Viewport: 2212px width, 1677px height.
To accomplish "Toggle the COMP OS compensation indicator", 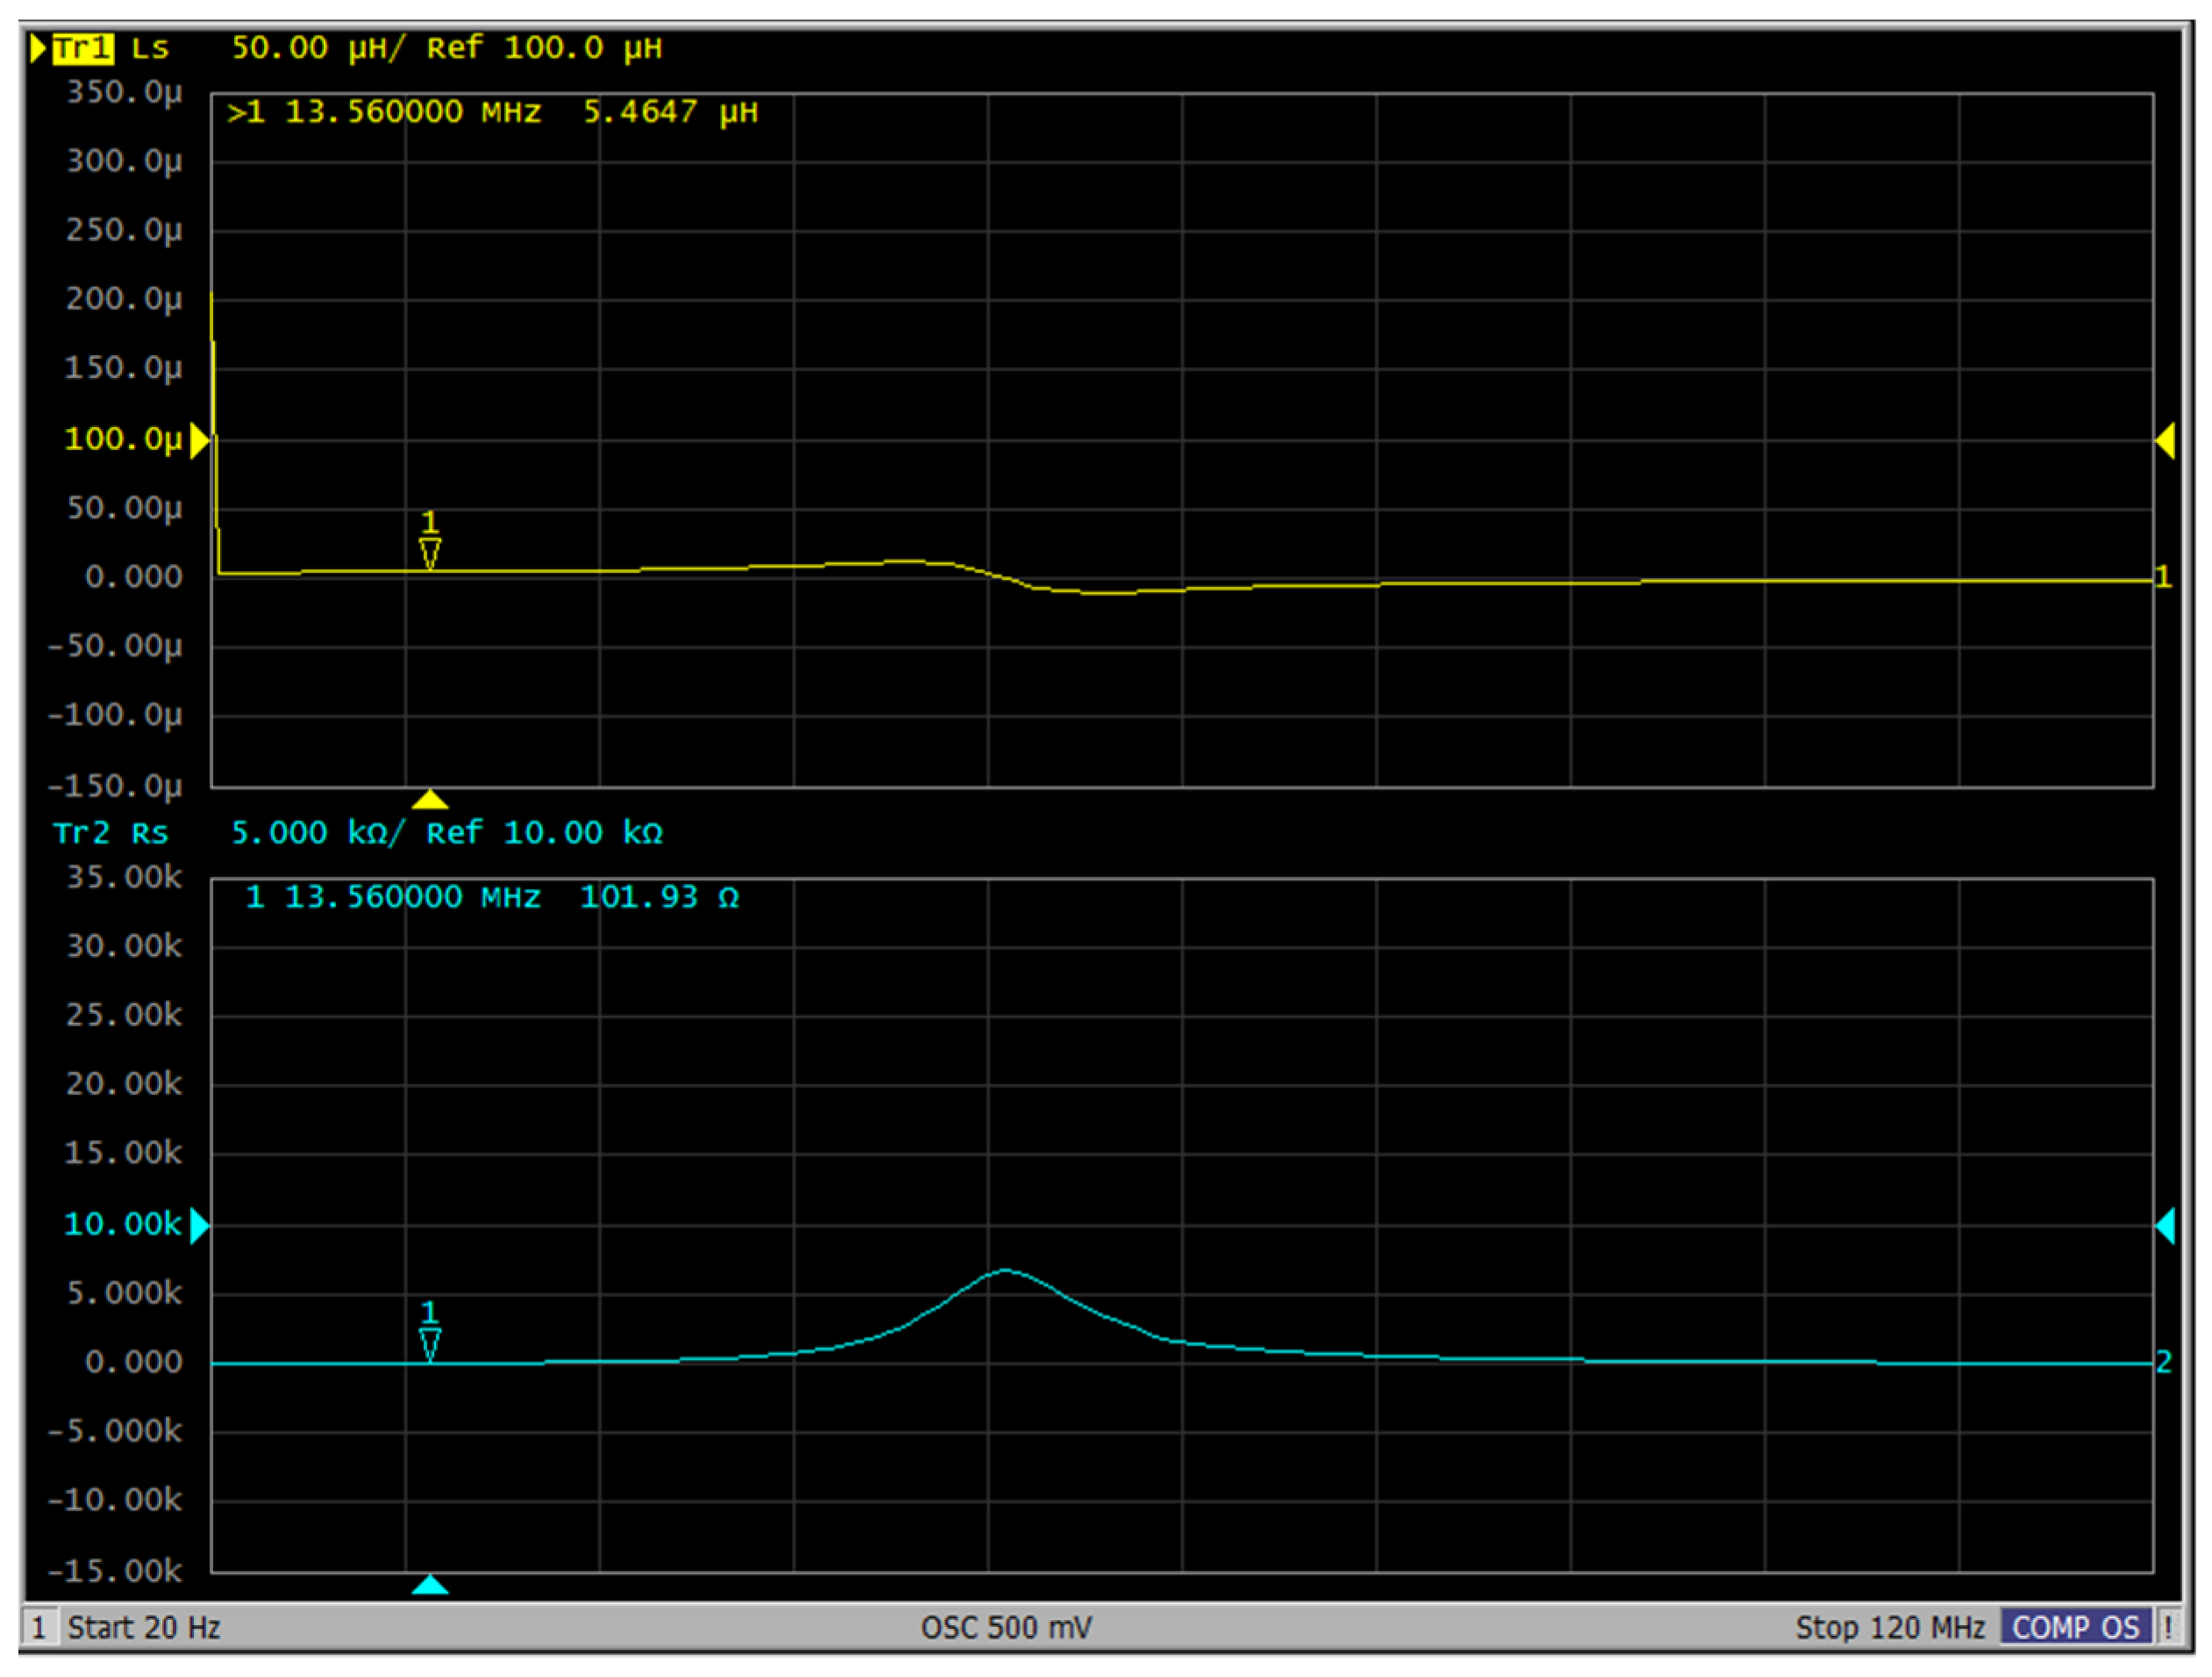I will pos(2075,1628).
